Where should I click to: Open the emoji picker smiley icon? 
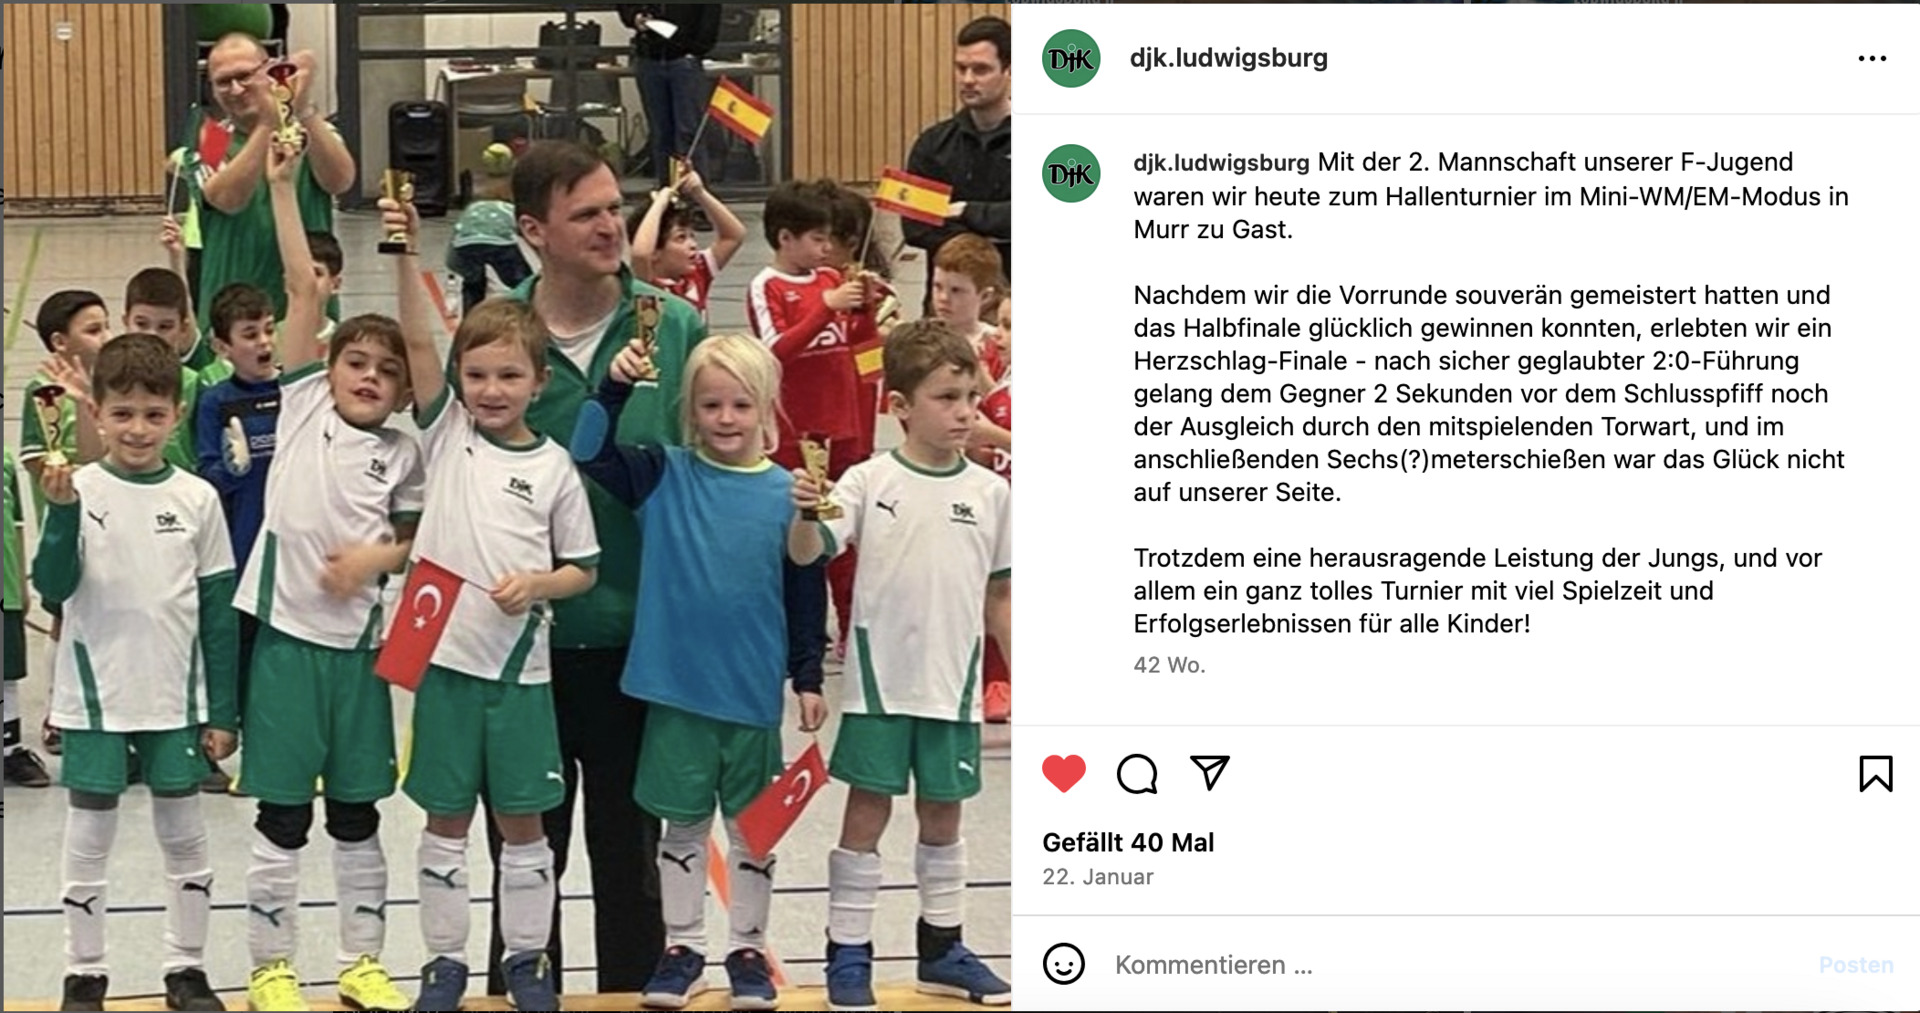coord(1063,964)
